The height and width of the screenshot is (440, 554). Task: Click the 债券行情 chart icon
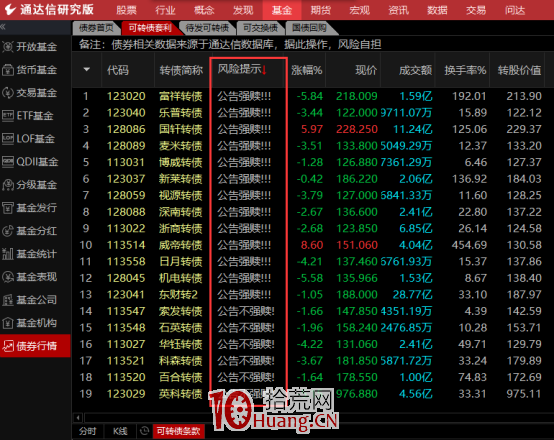[x=7, y=346]
